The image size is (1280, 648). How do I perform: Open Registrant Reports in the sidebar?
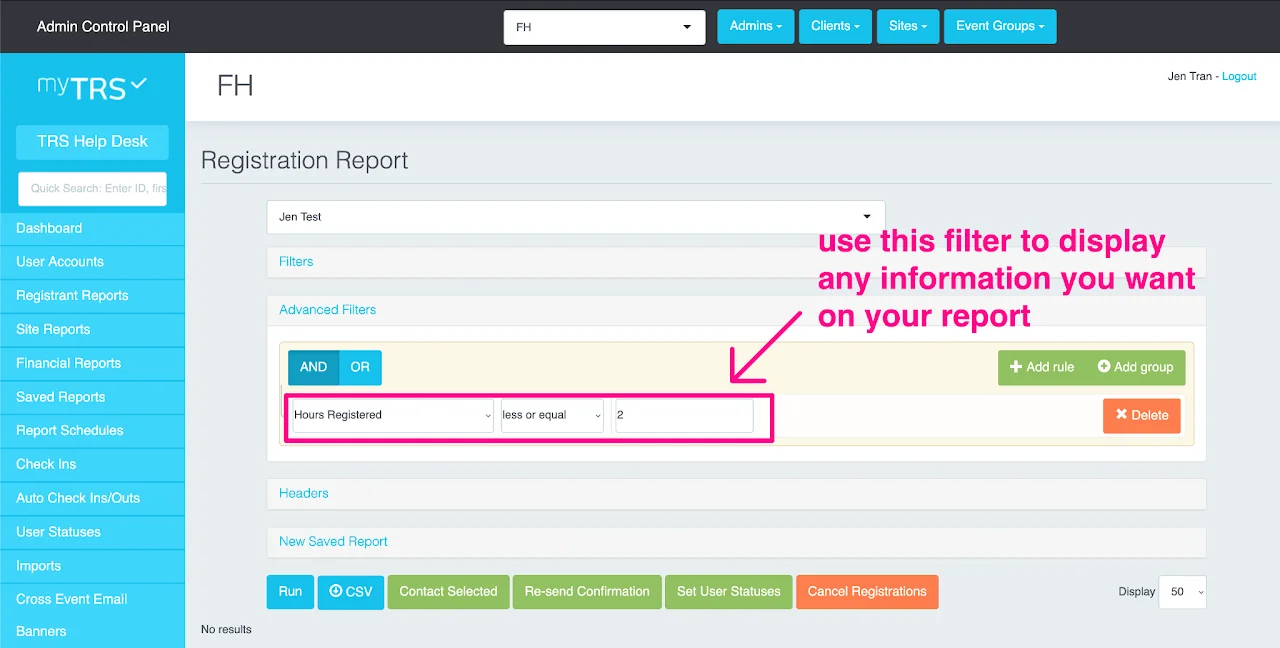[x=92, y=296]
